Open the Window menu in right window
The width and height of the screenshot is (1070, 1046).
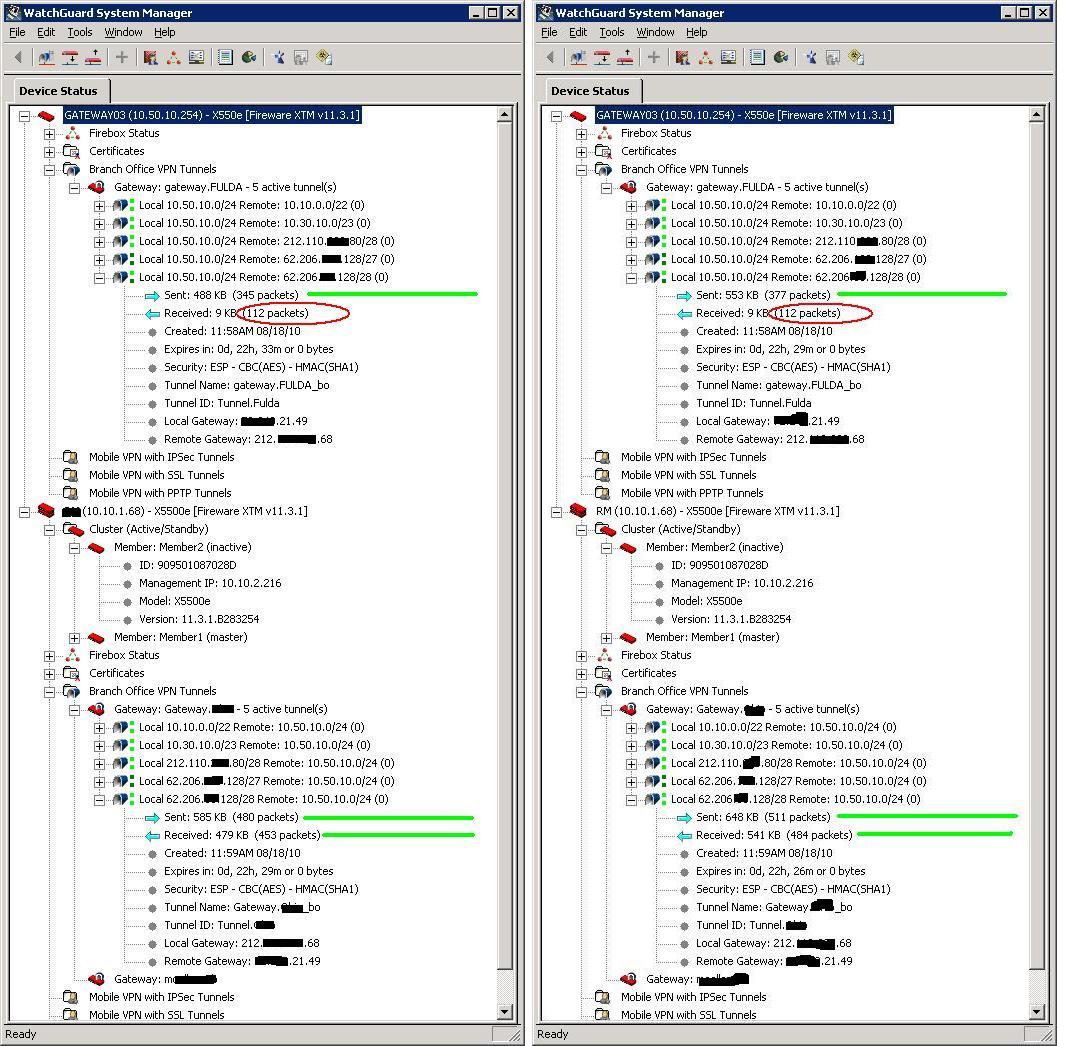[655, 32]
